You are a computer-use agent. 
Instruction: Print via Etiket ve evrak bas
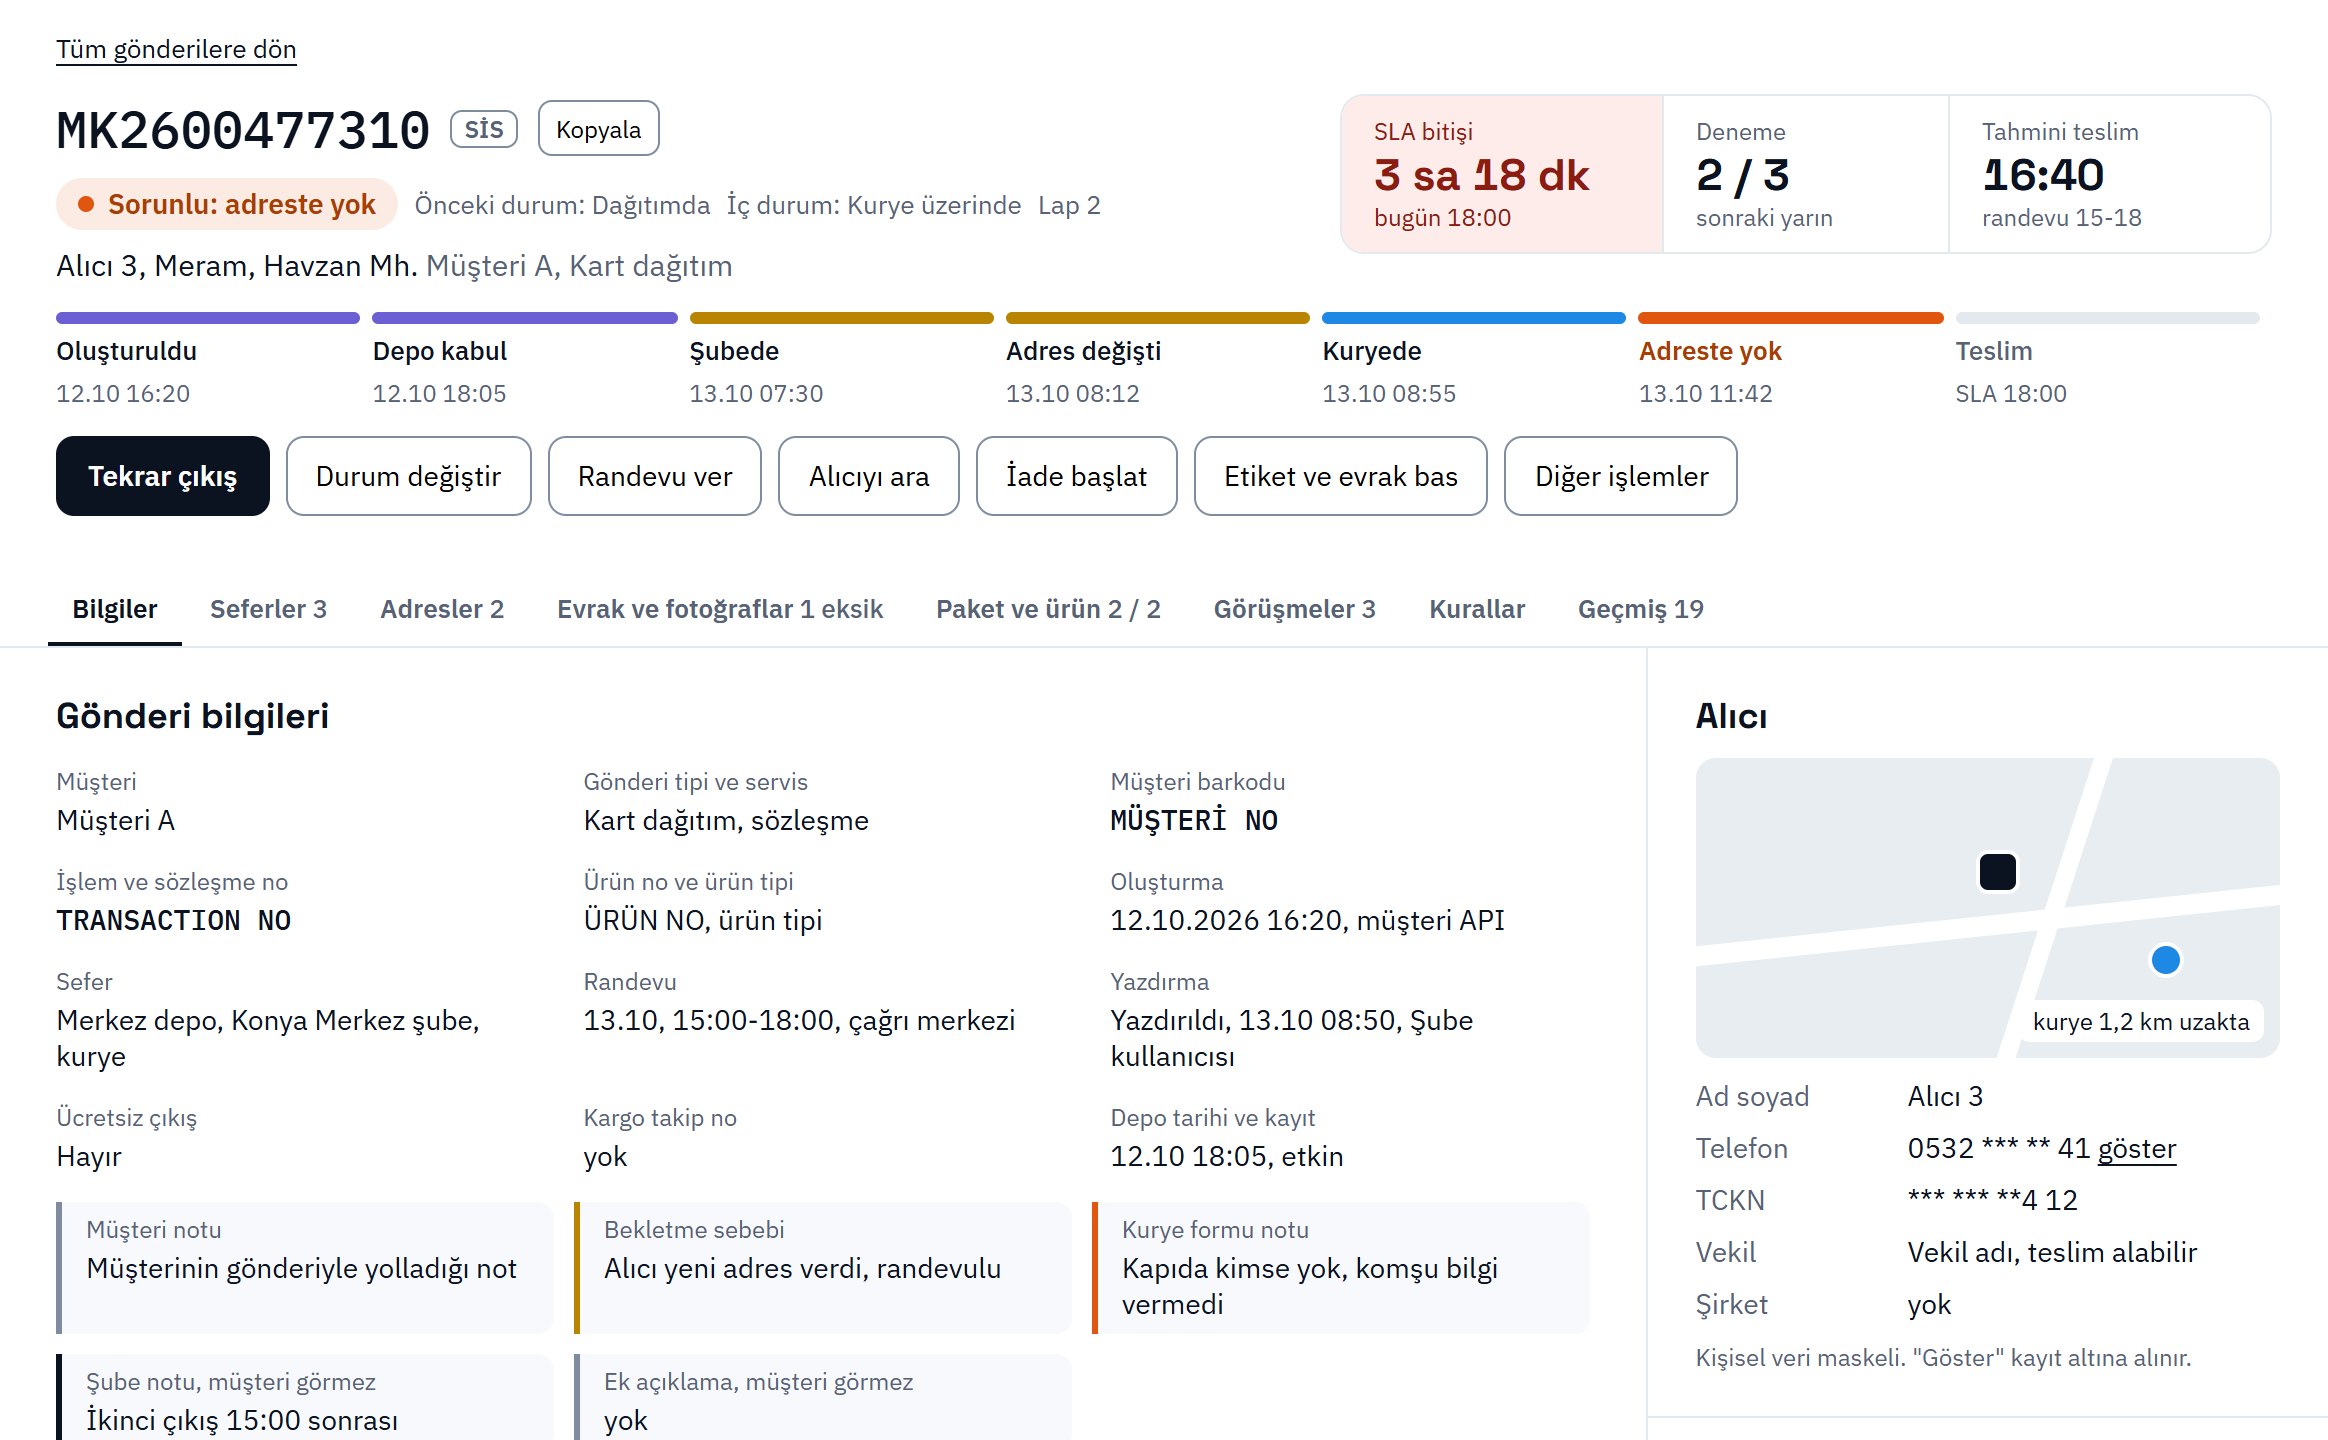coord(1341,476)
